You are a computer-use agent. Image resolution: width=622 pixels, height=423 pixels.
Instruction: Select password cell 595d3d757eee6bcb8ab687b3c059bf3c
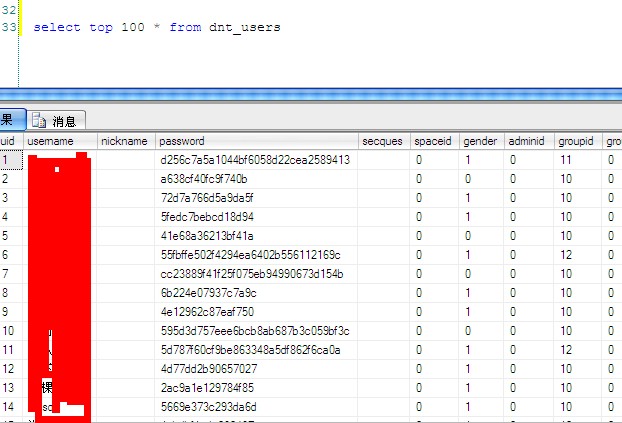(257, 331)
